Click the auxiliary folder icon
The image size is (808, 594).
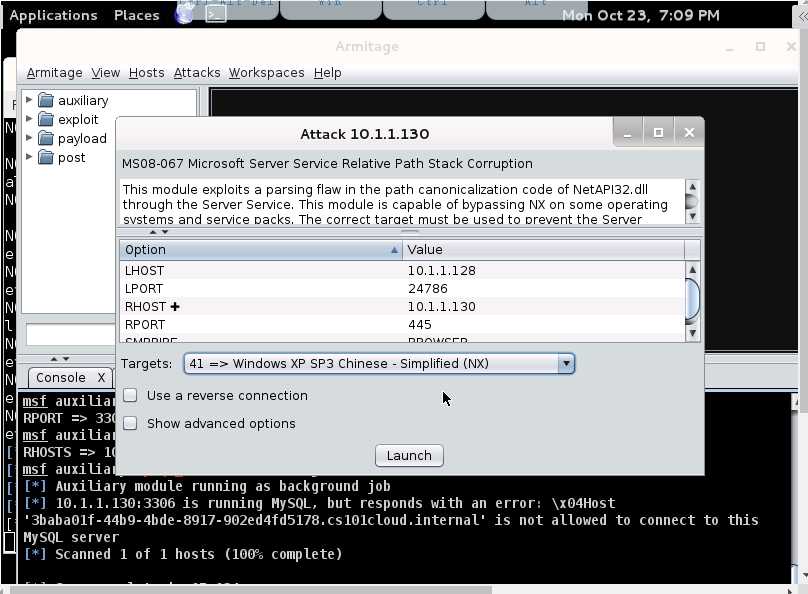click(46, 100)
